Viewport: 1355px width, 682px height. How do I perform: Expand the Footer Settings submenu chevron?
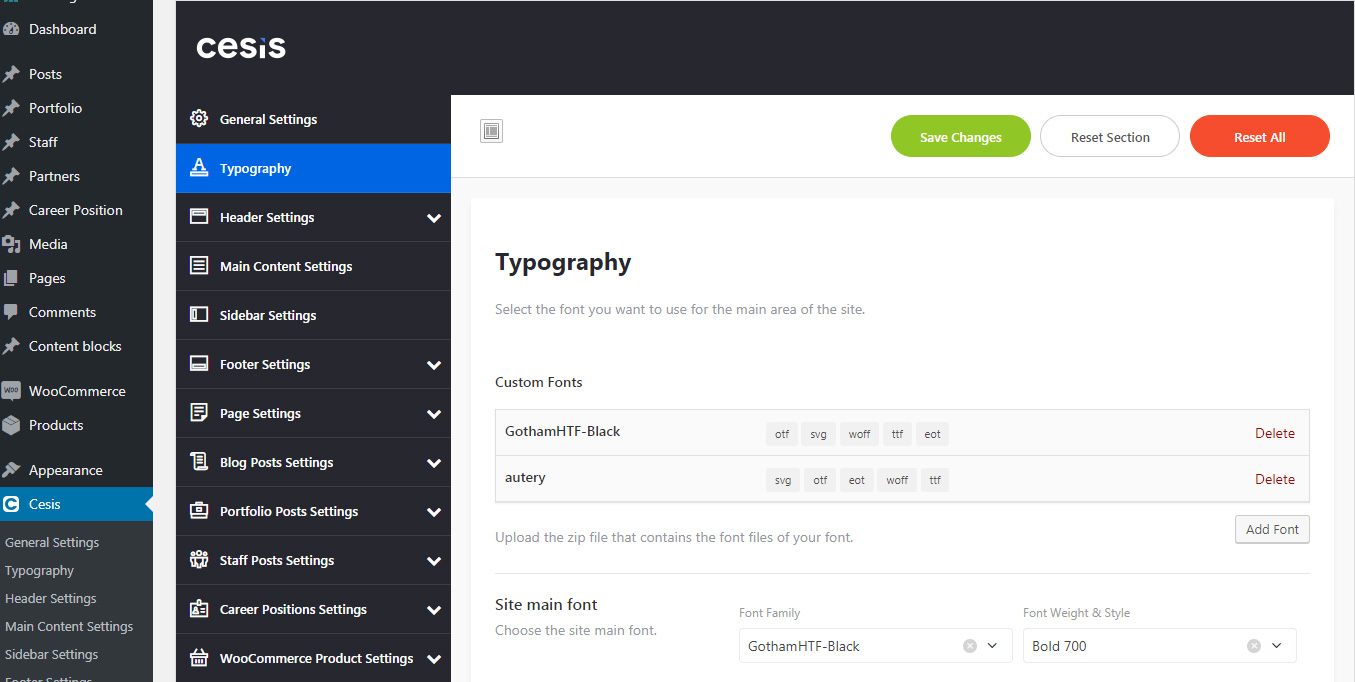[434, 365]
